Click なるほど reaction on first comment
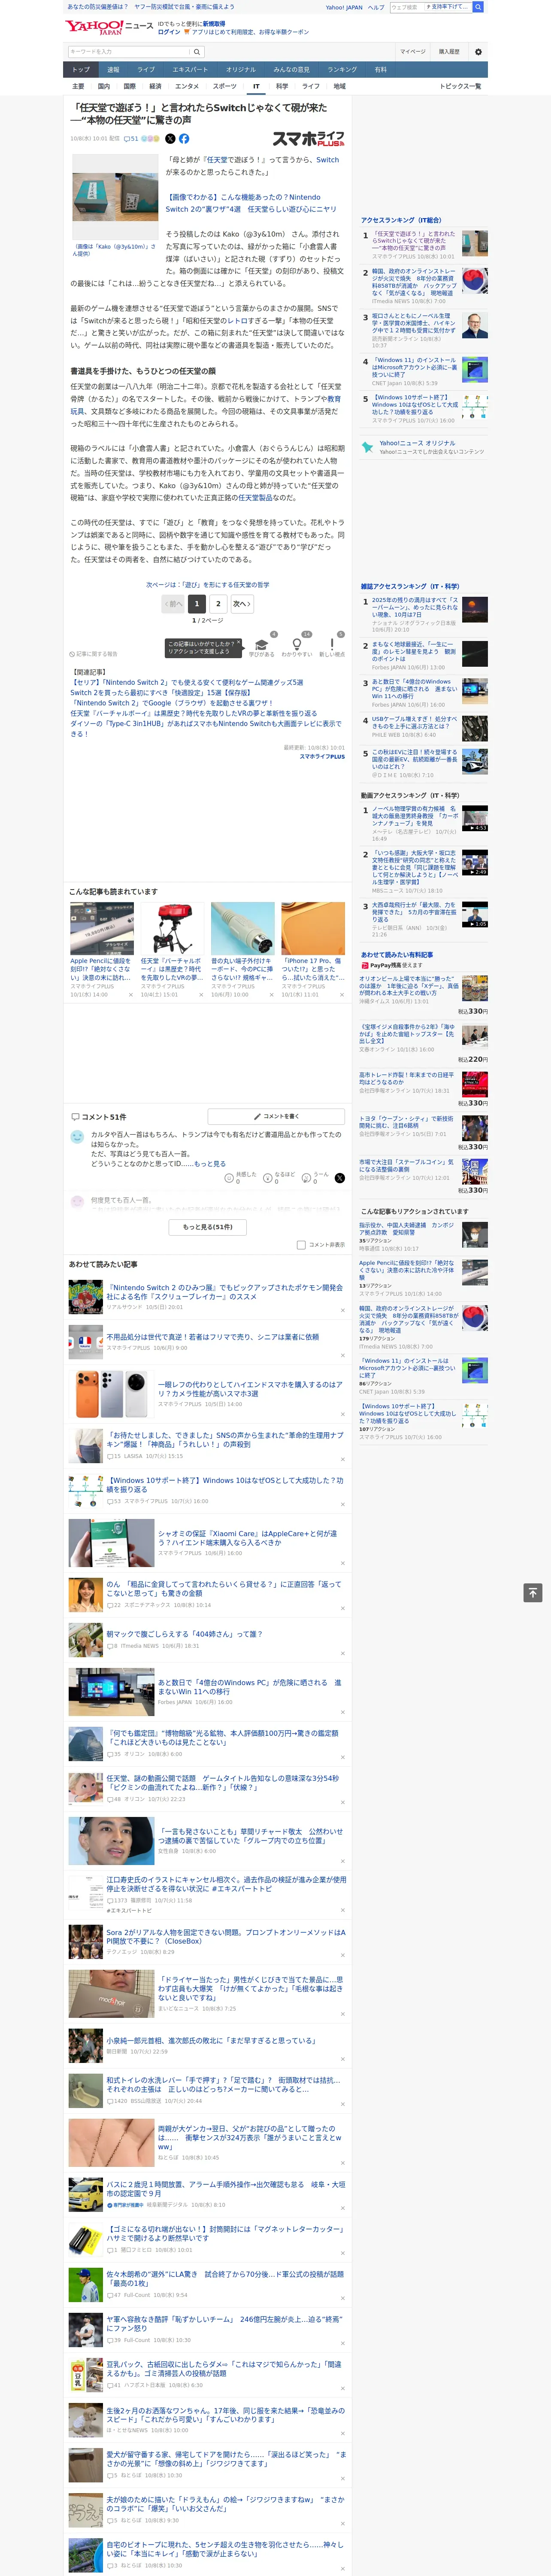The height and width of the screenshot is (2576, 551). [x=280, y=1178]
